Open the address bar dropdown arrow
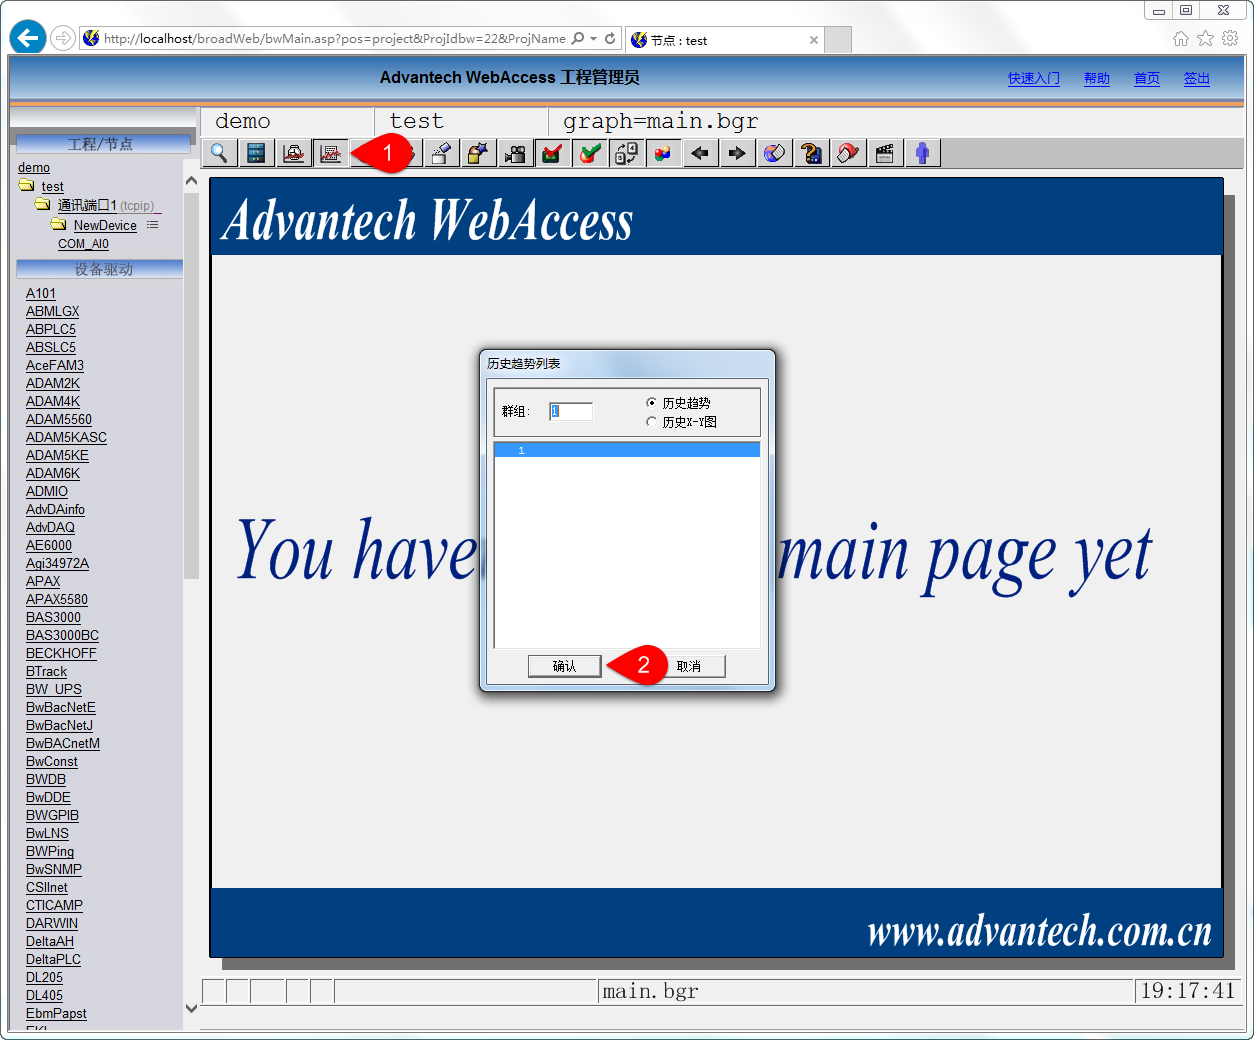The width and height of the screenshot is (1254, 1040). click(x=594, y=39)
